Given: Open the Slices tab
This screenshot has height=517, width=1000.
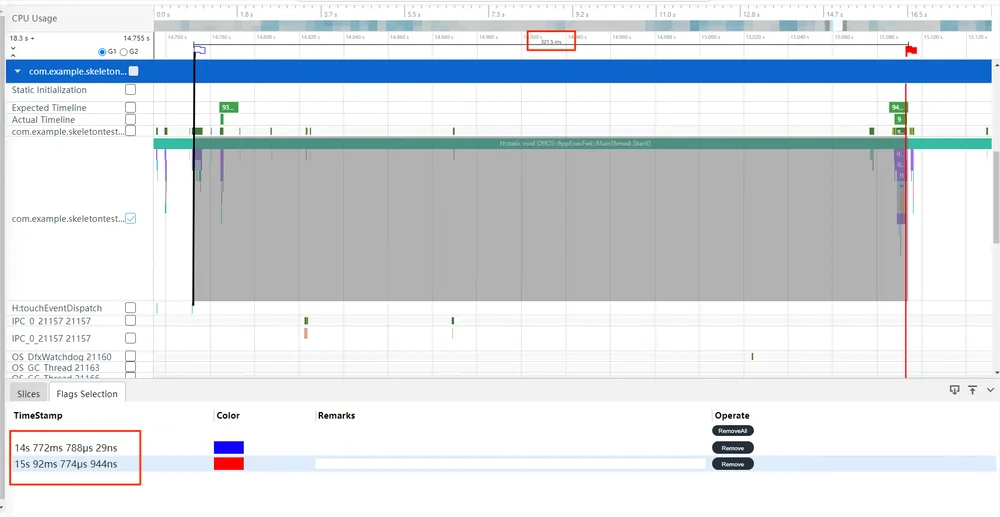Looking at the screenshot, I should pos(29,394).
